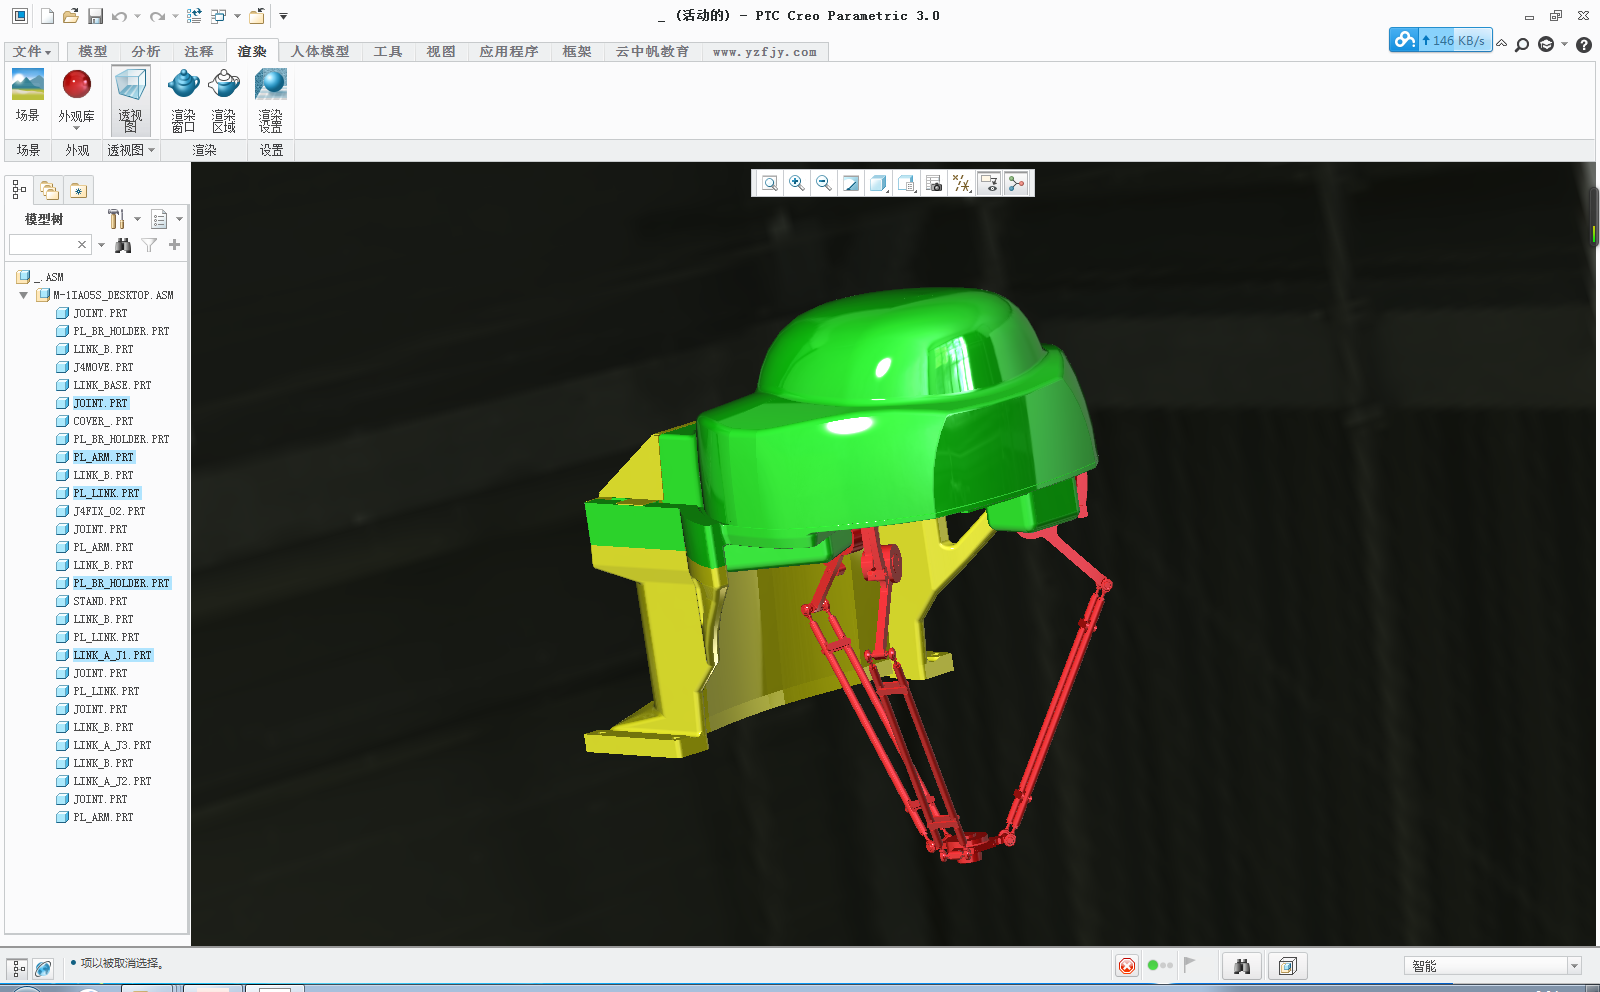
Task: Click the binoculars find icon in model tree
Action: click(x=123, y=245)
